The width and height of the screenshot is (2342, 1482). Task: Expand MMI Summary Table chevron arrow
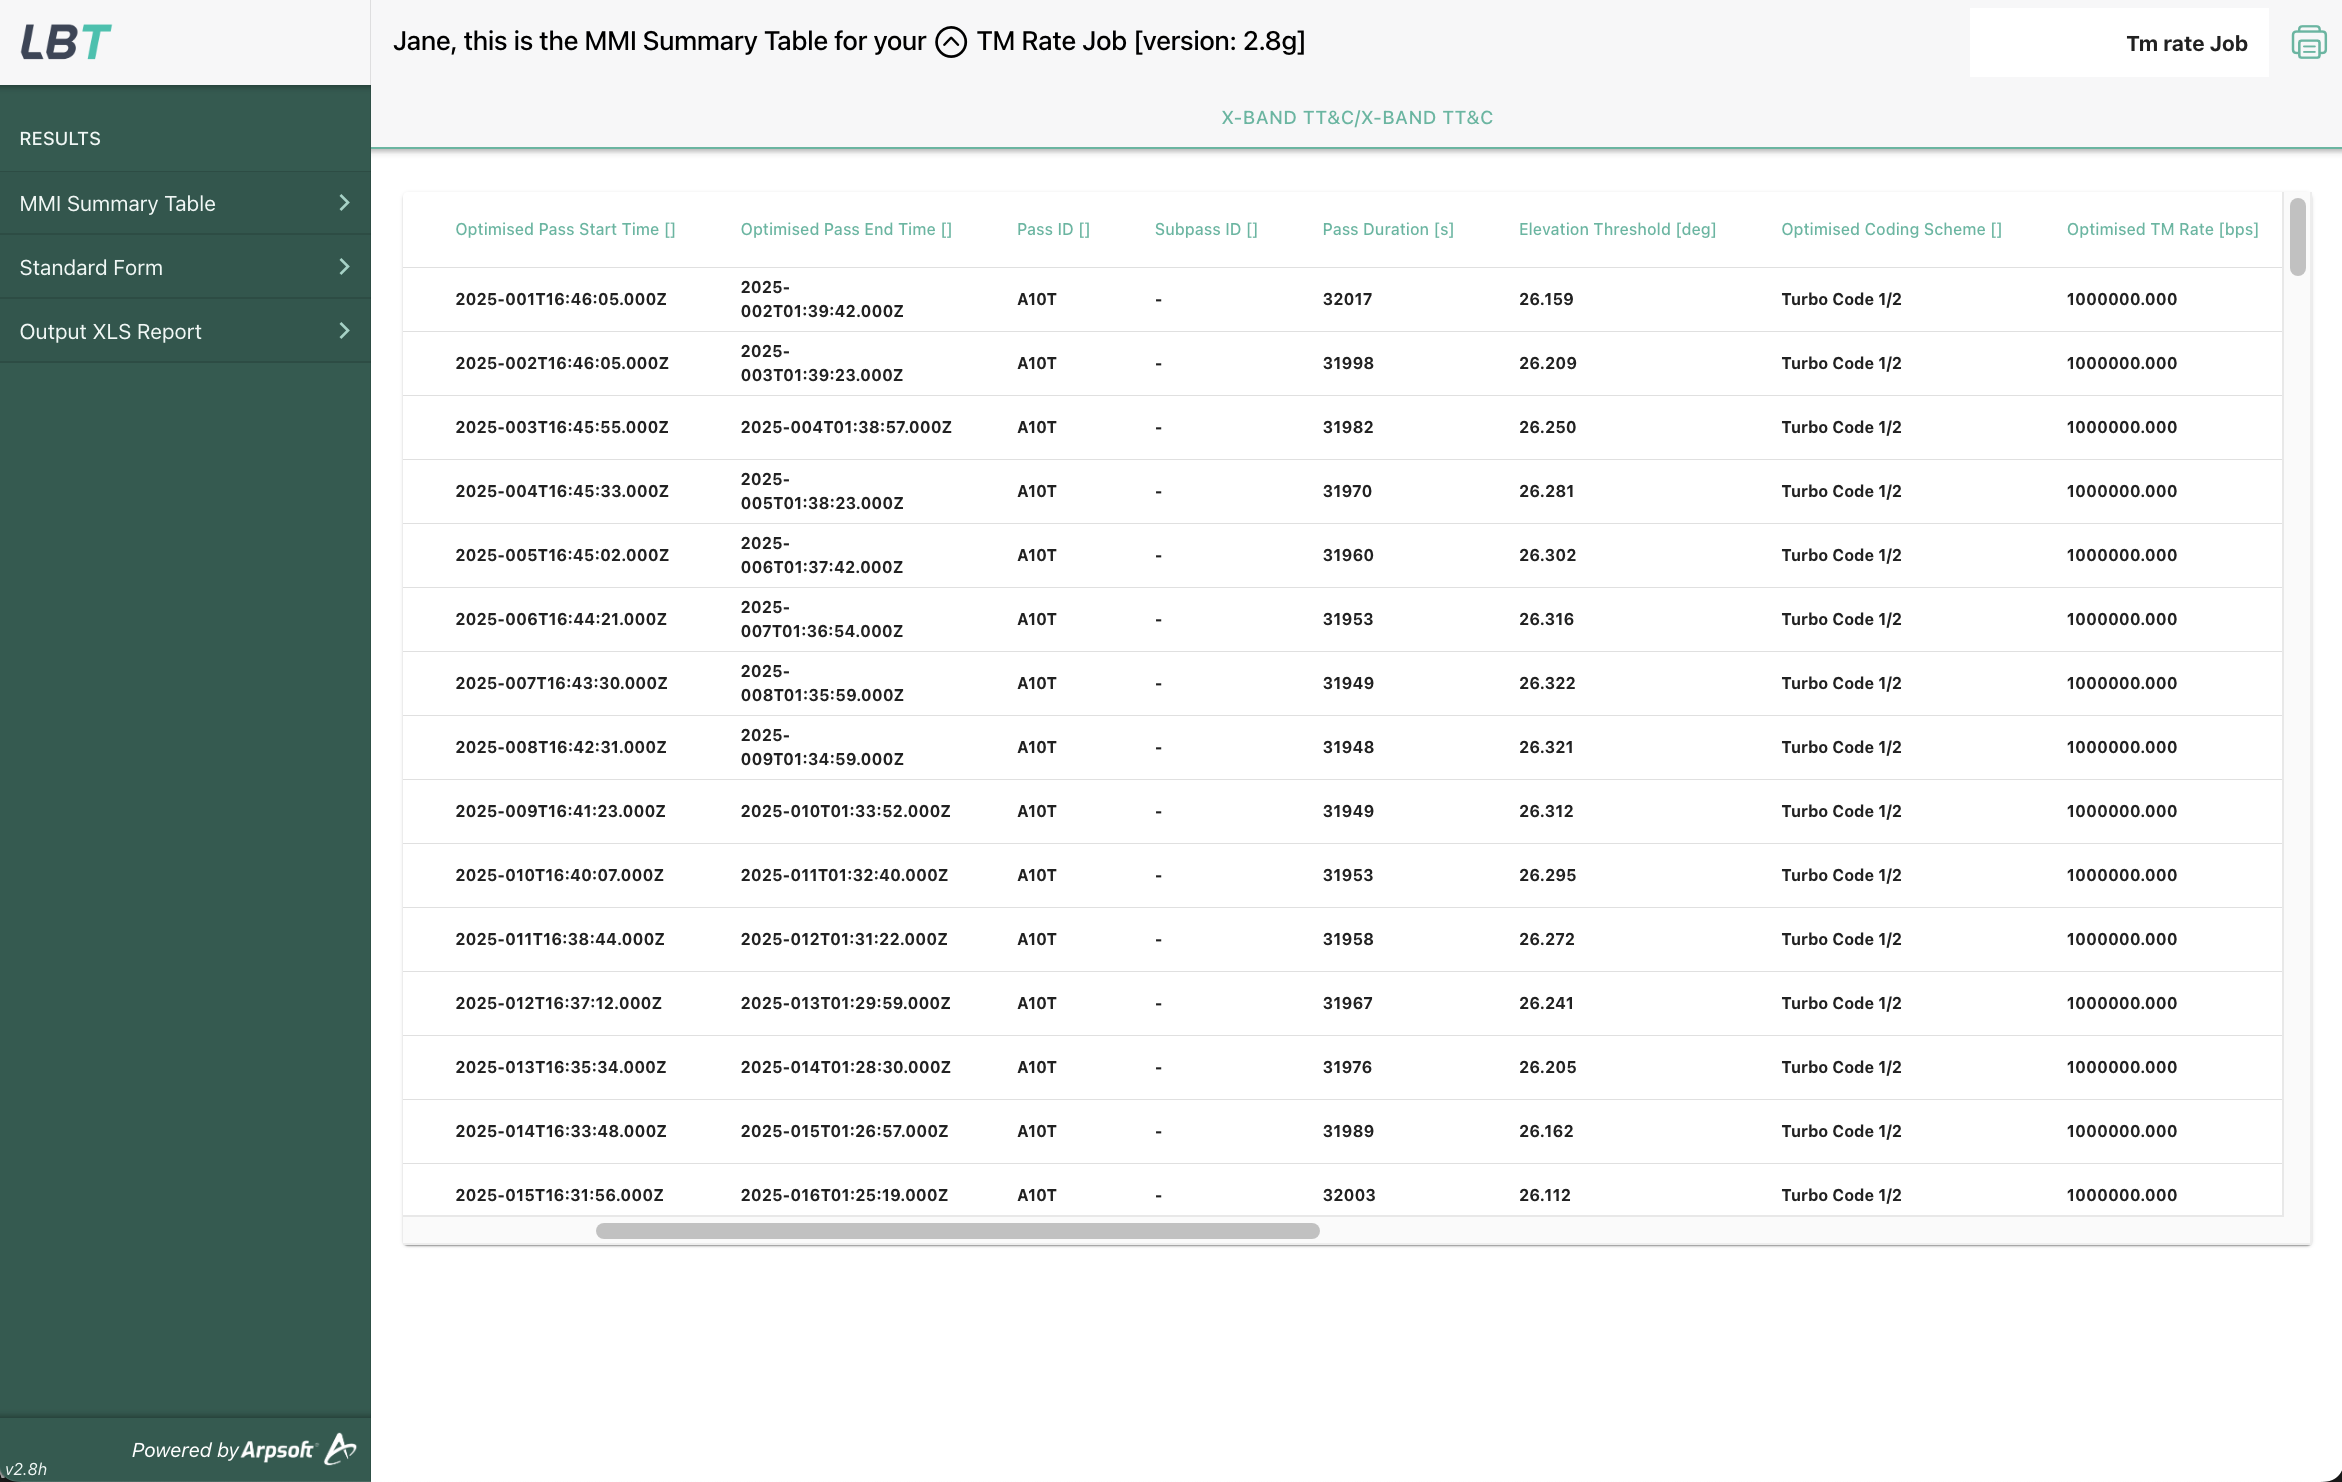(344, 203)
